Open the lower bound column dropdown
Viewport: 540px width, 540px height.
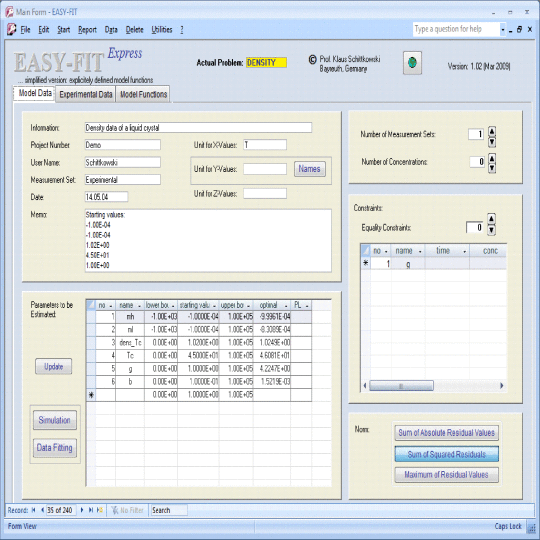173,306
